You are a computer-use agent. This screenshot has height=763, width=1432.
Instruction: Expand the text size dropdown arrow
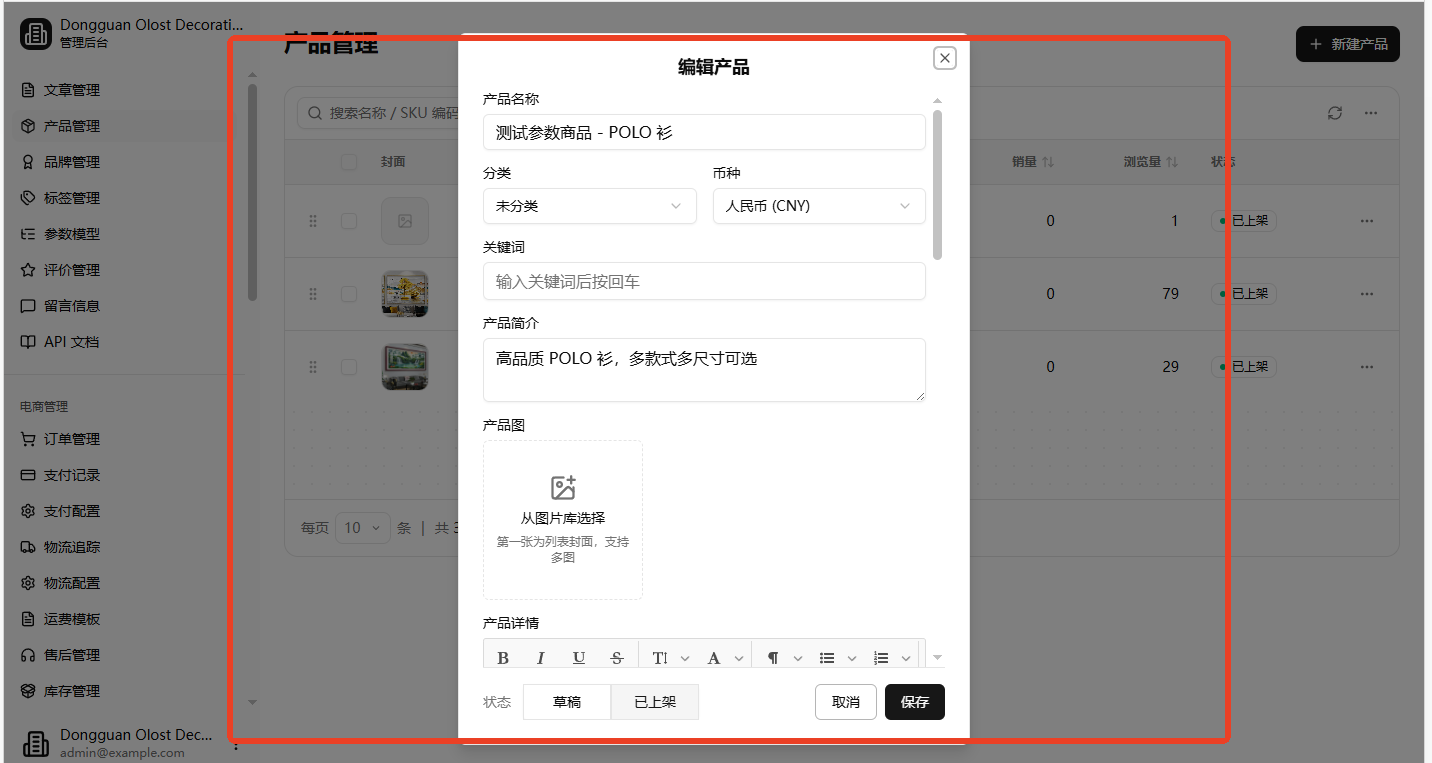[685, 658]
